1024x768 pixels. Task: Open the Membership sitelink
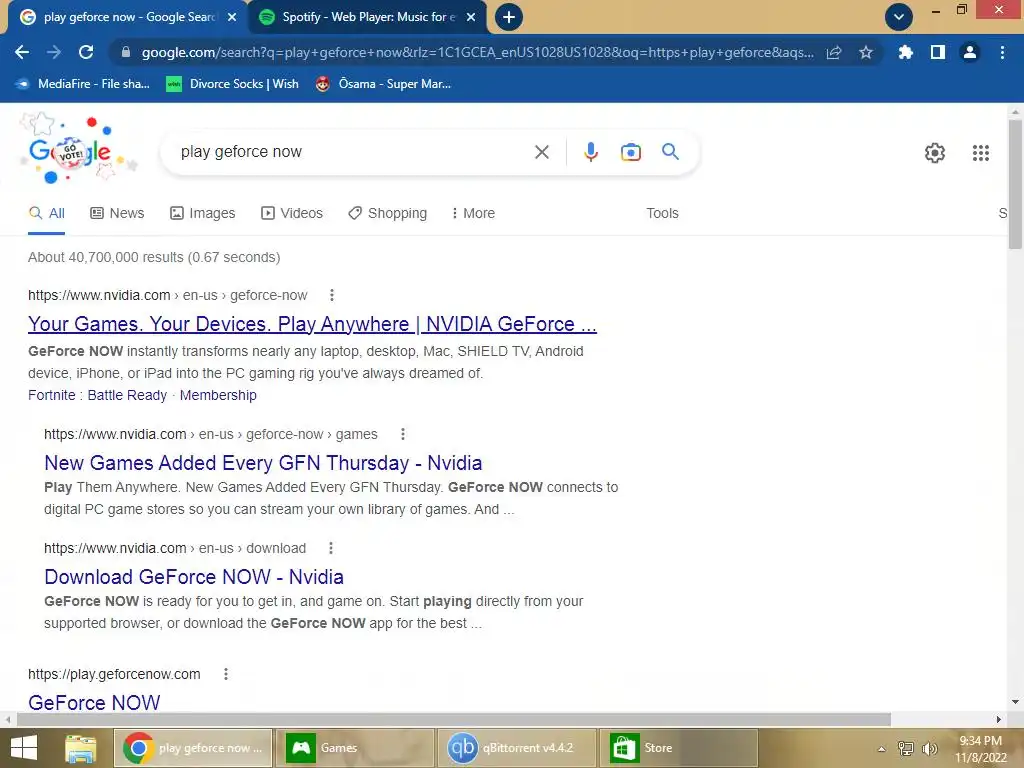tap(218, 395)
